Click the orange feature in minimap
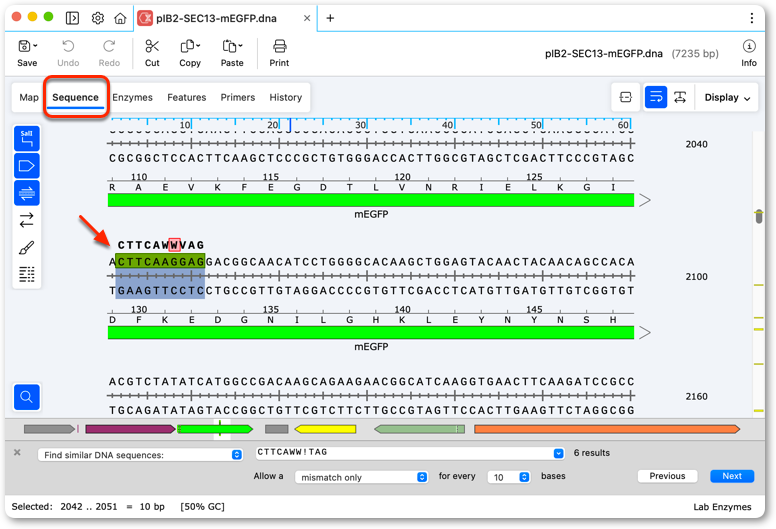Viewport: 776px width, 529px height. tap(607, 429)
